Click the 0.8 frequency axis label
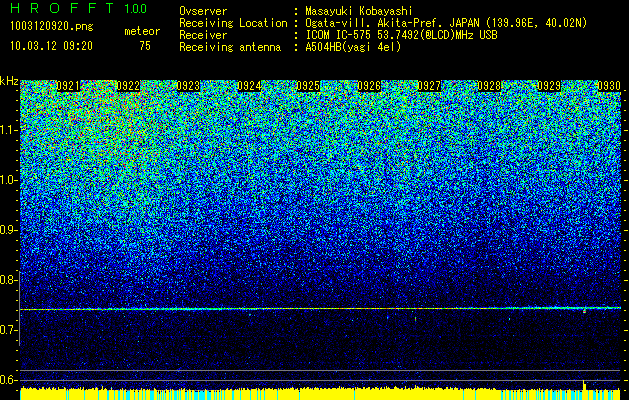 8,280
